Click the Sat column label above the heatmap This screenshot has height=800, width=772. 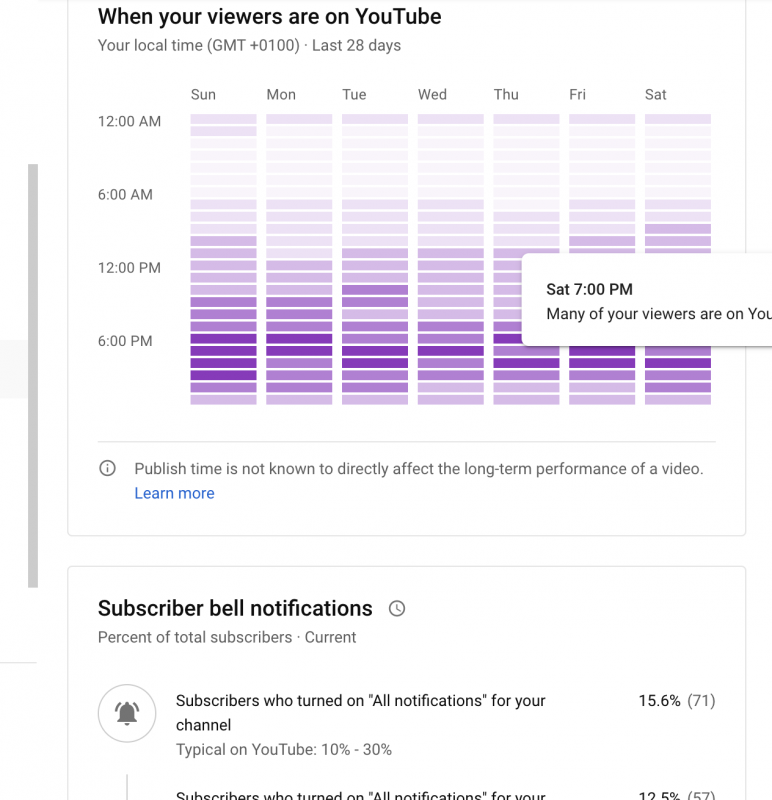tap(656, 95)
